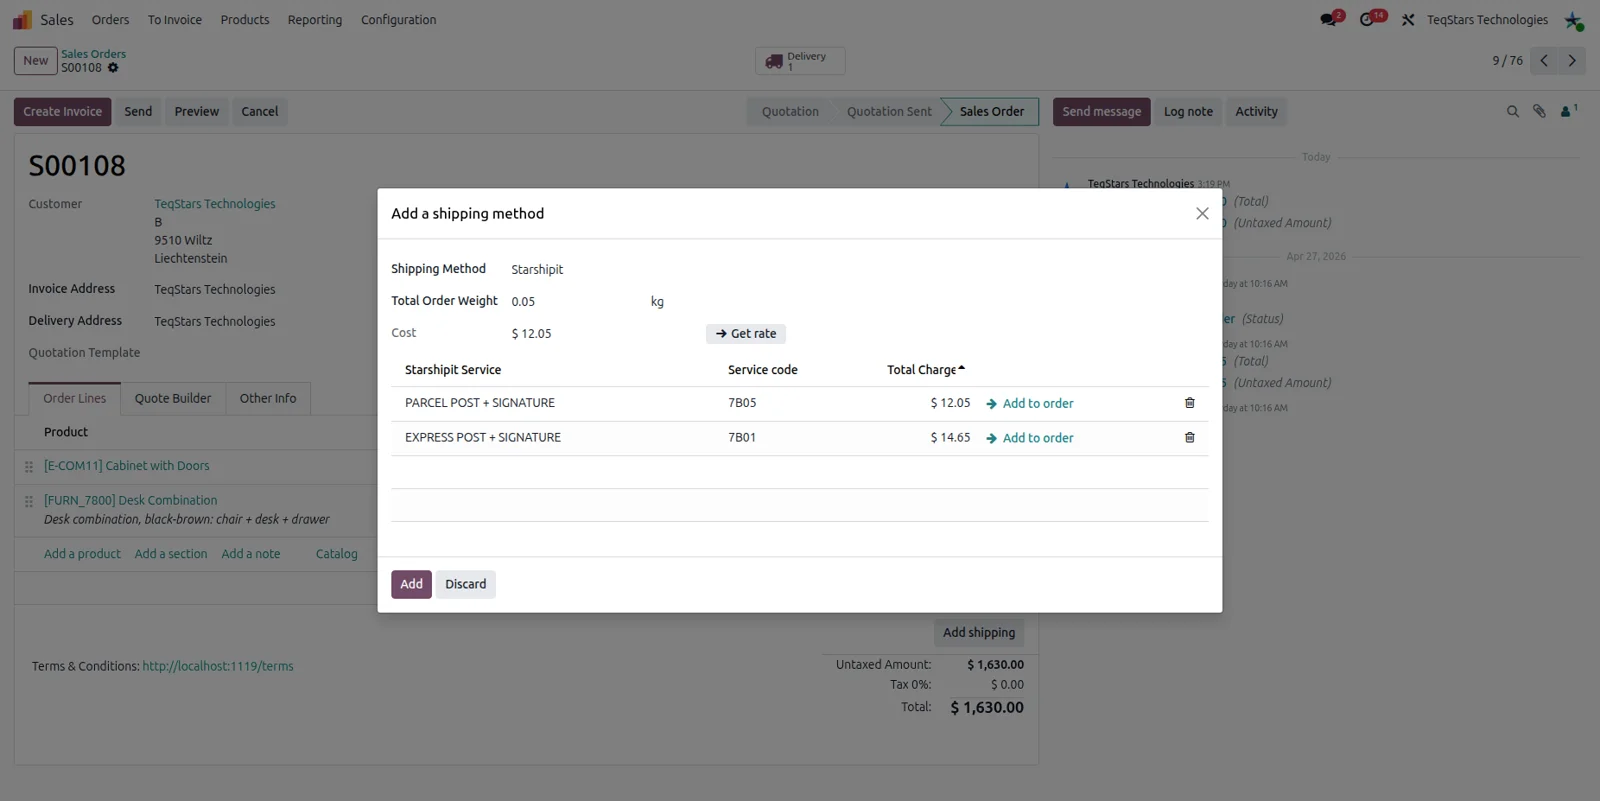This screenshot has height=801, width=1600.
Task: Switch to the Quote Builder tab
Action: [173, 398]
